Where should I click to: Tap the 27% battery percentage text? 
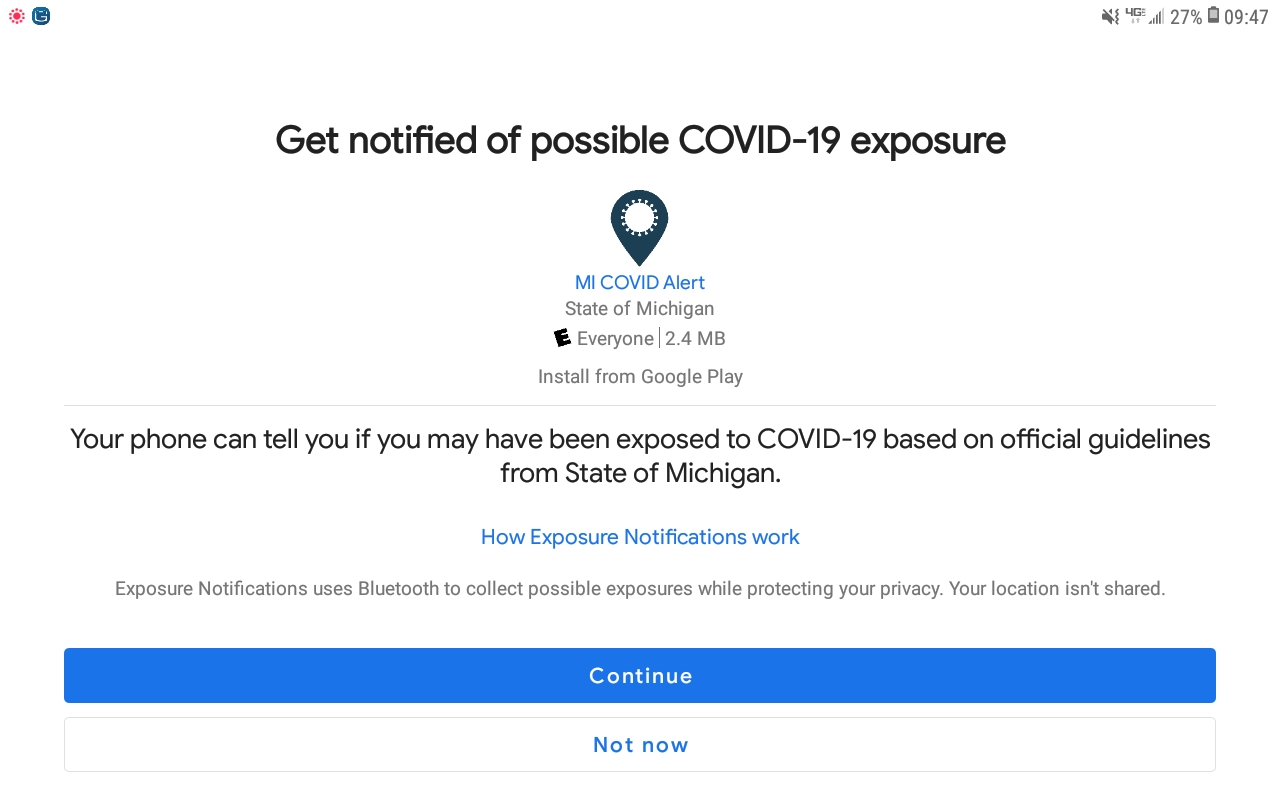pyautogui.click(x=1186, y=17)
